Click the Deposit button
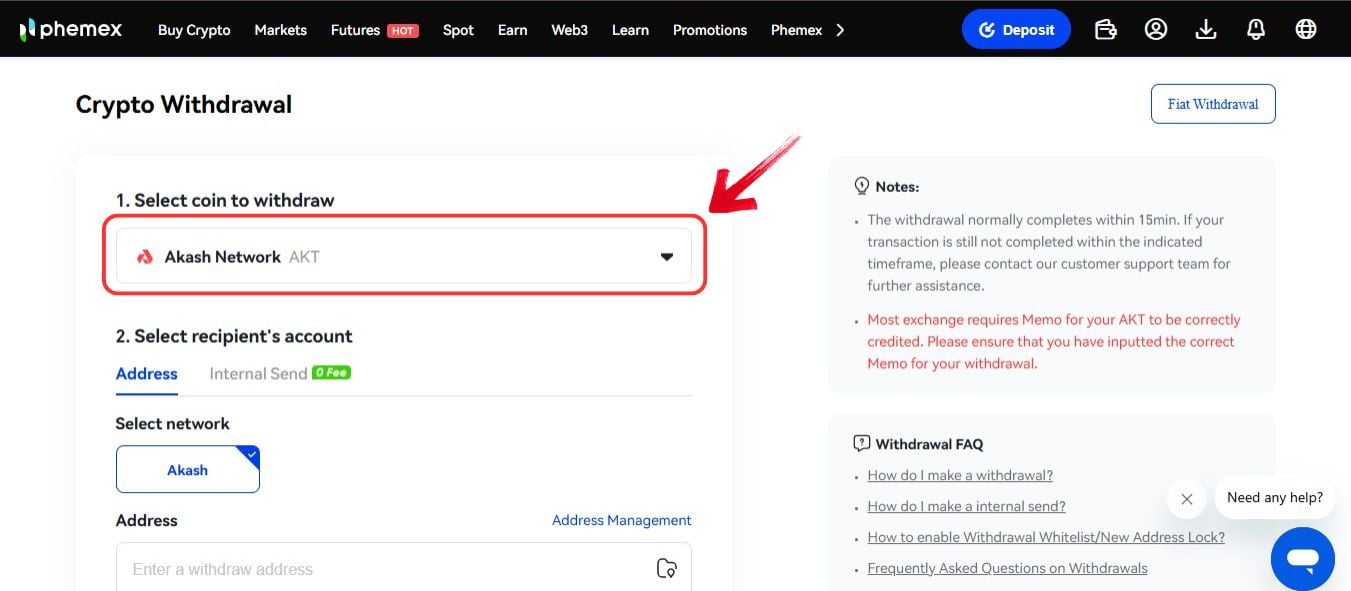 pyautogui.click(x=1016, y=29)
